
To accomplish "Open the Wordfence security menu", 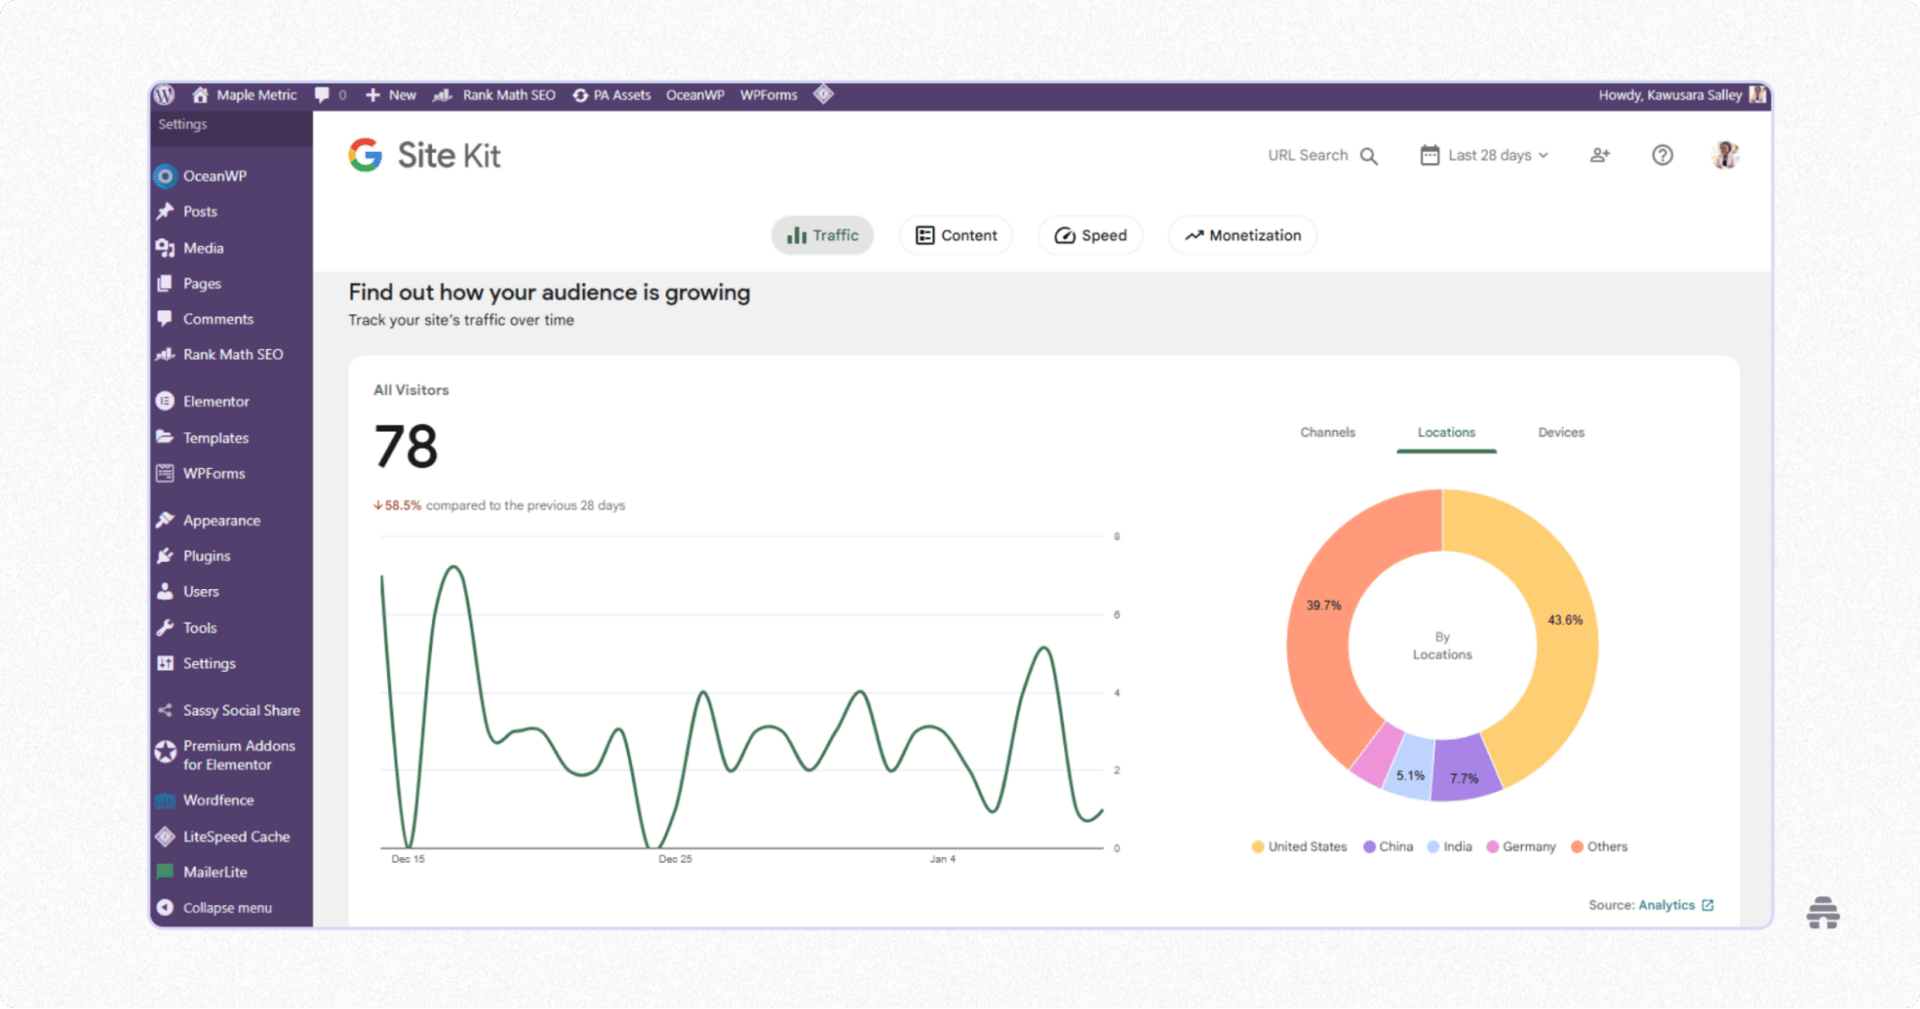I will click(x=217, y=799).
